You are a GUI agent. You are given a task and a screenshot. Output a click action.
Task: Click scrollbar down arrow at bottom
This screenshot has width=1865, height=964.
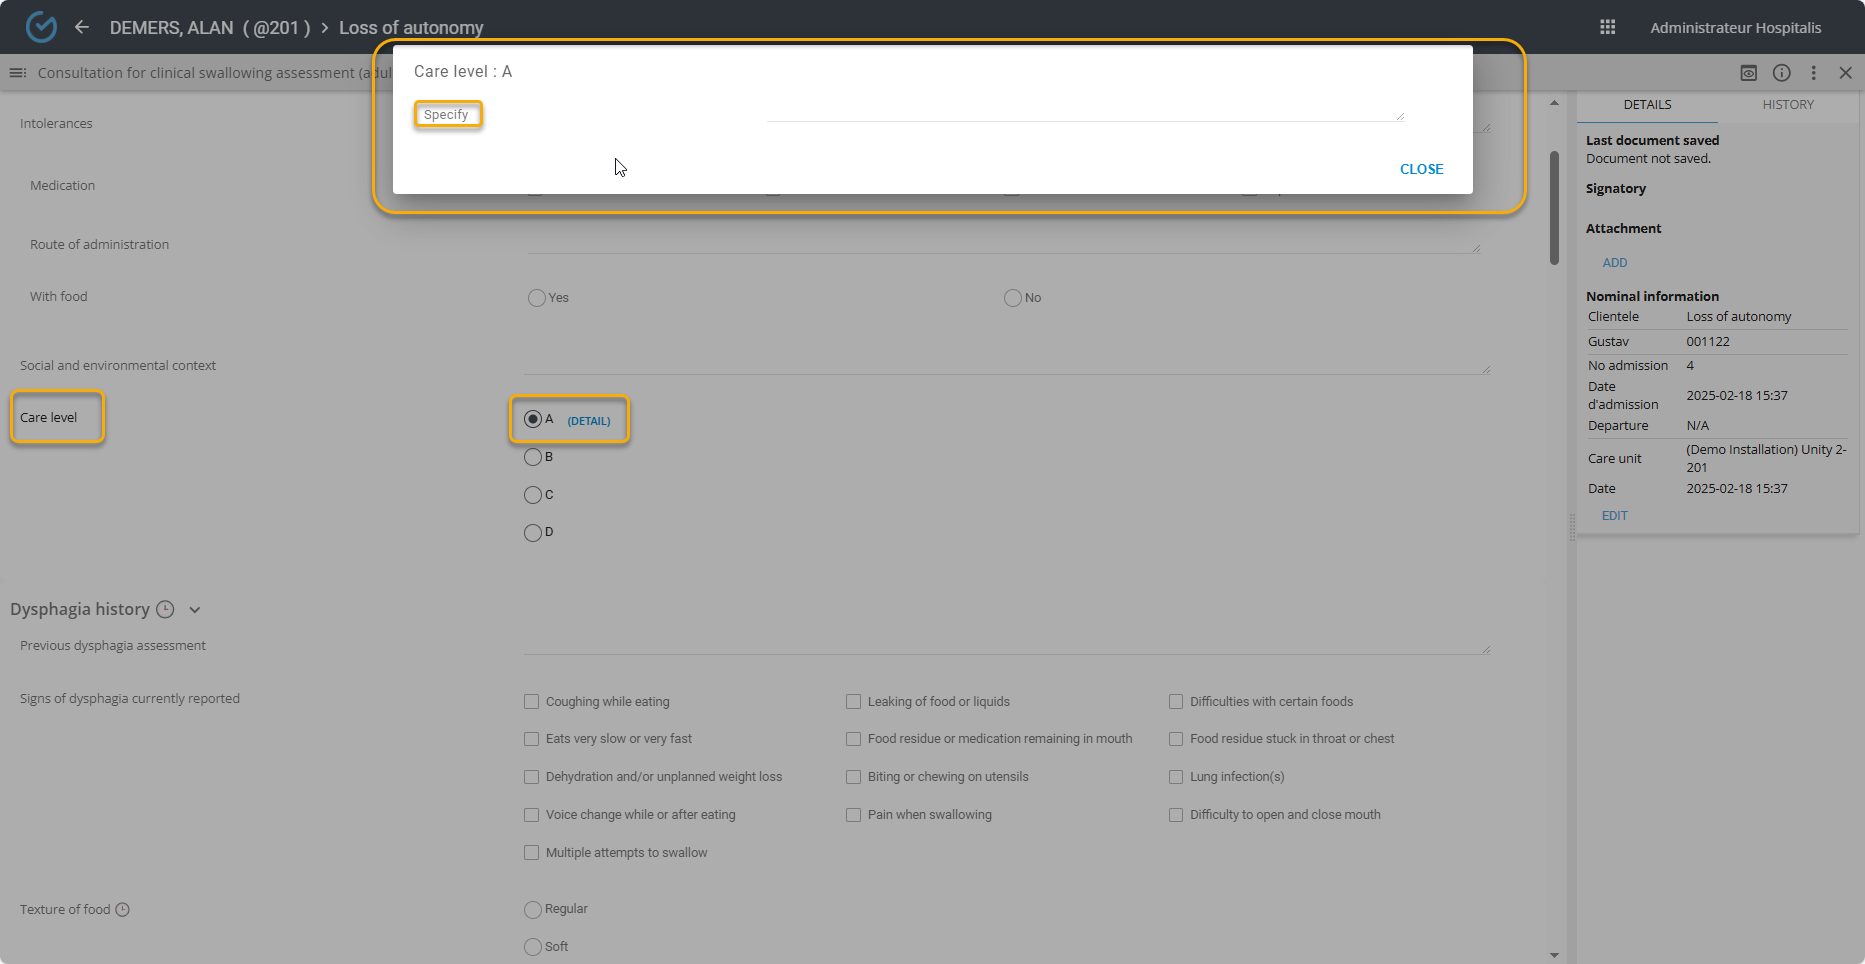coord(1554,955)
